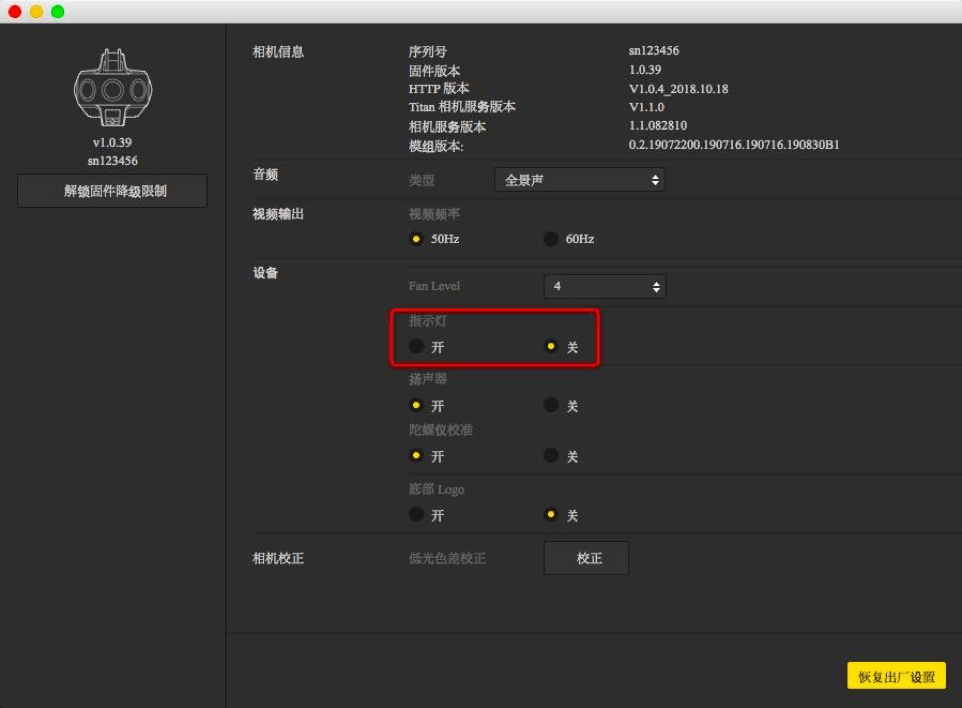Turn indicator light (指示灯) on

(416, 346)
